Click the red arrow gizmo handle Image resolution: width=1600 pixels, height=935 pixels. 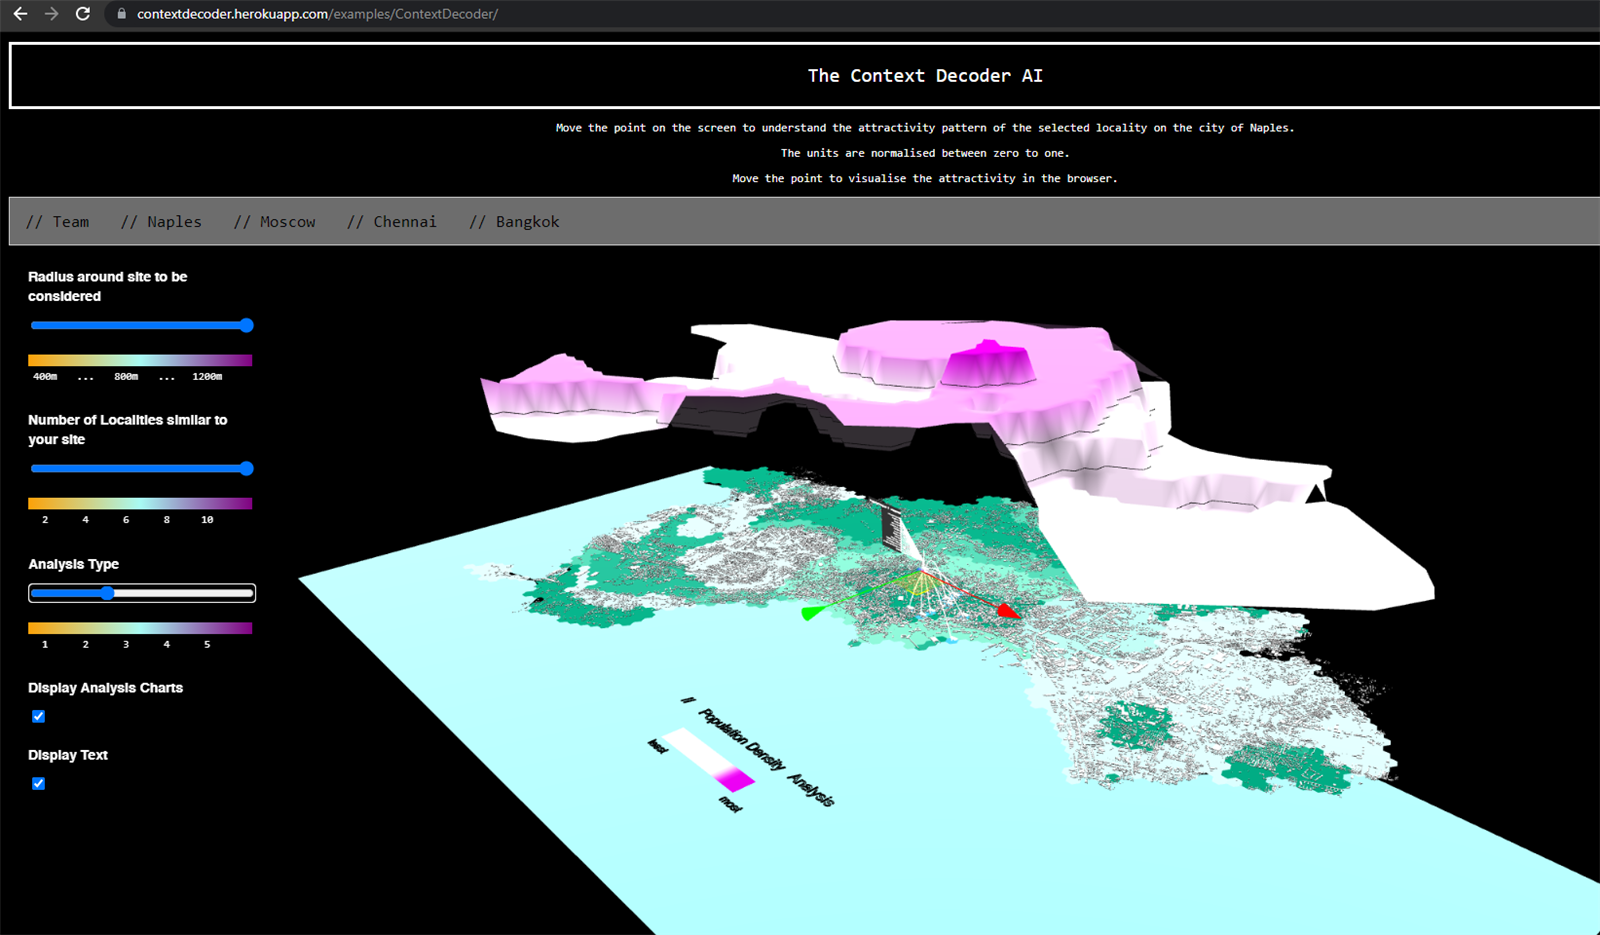pos(1008,610)
